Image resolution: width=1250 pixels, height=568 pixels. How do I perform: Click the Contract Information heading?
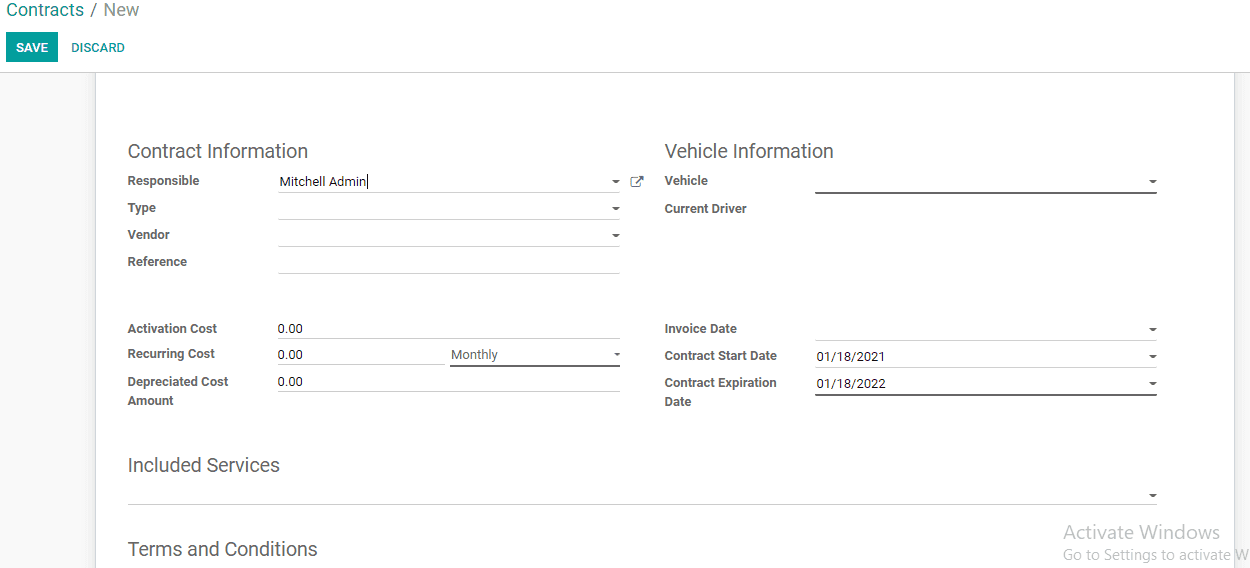(x=218, y=151)
